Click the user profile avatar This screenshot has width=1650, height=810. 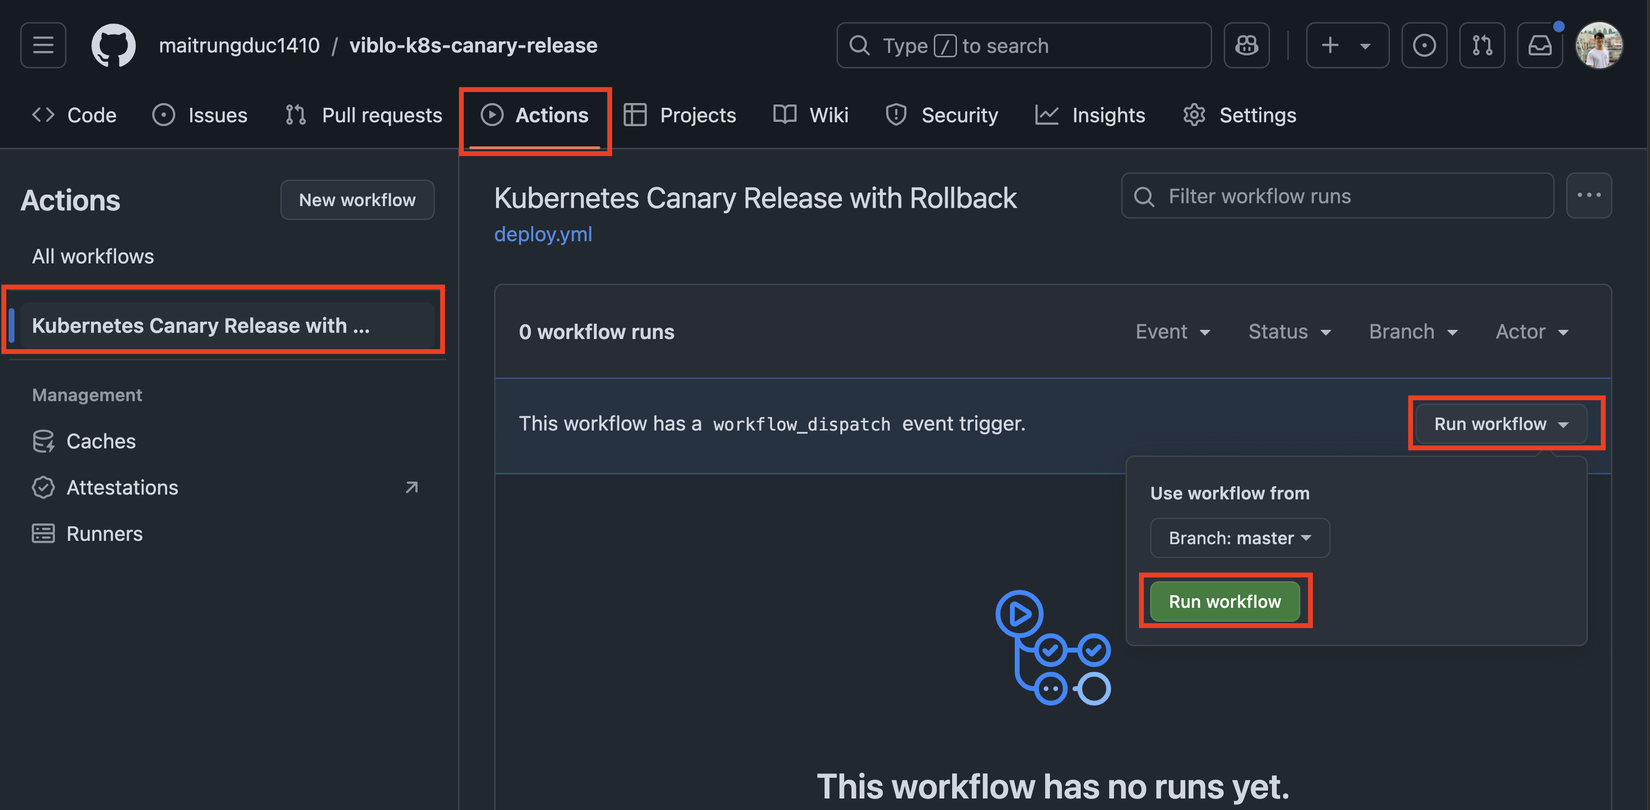tap(1599, 46)
